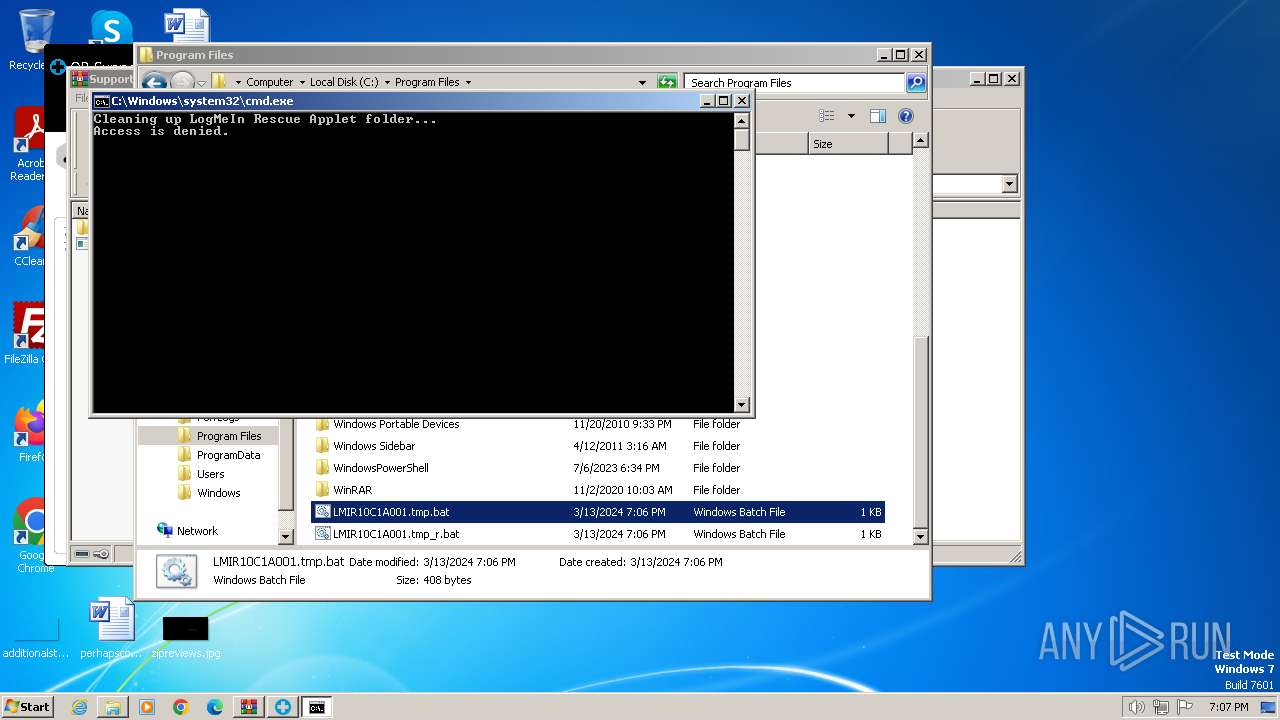
Task: Open the view options dropdown arrow
Action: (x=851, y=116)
